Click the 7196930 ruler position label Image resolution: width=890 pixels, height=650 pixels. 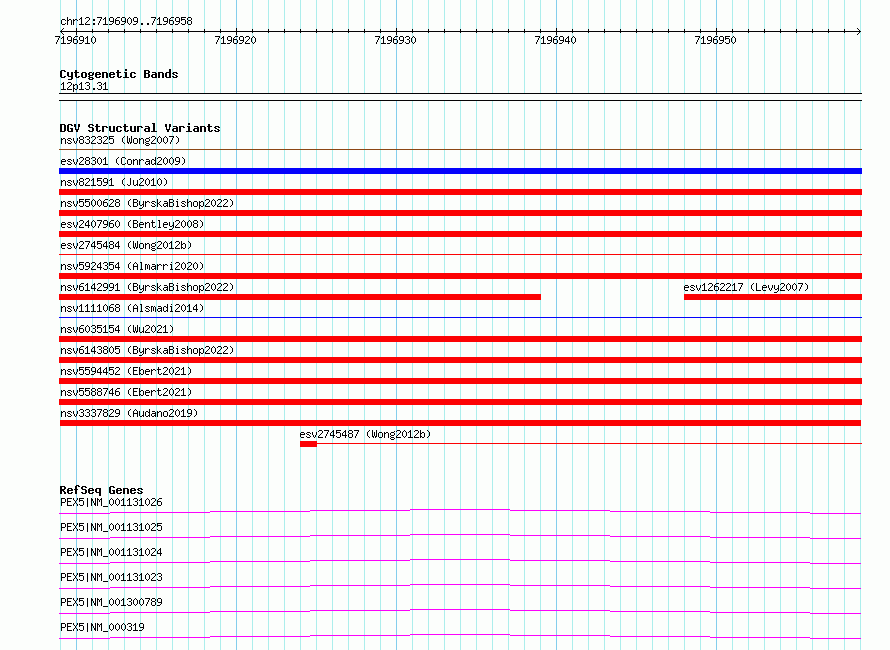396,40
